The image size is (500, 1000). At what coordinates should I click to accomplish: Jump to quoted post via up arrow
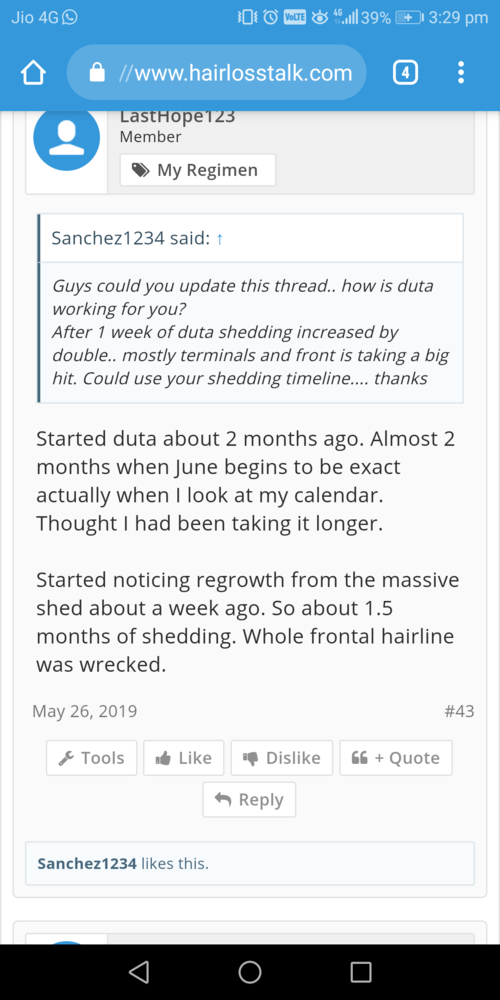click(219, 239)
